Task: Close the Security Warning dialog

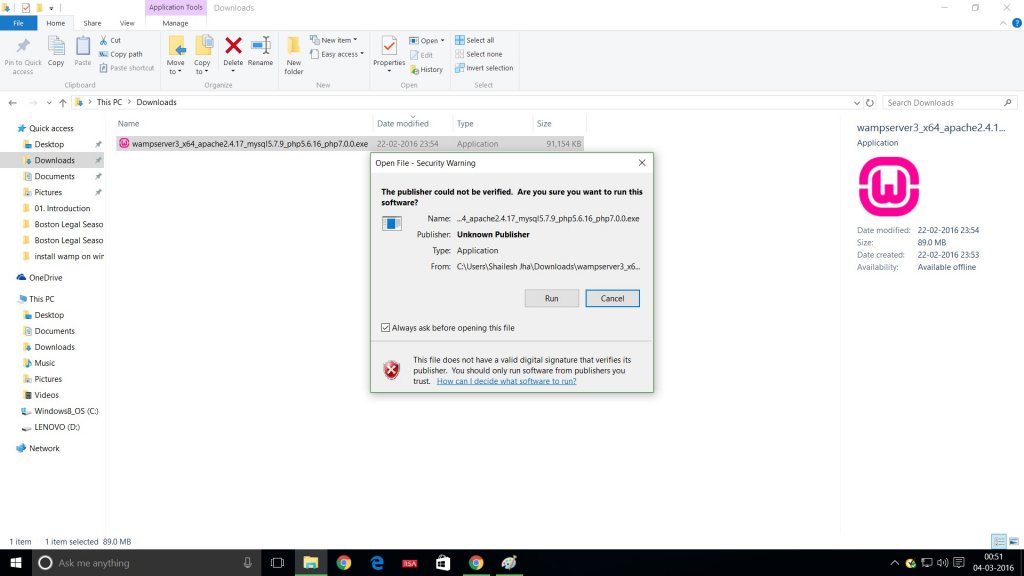Action: 642,163
